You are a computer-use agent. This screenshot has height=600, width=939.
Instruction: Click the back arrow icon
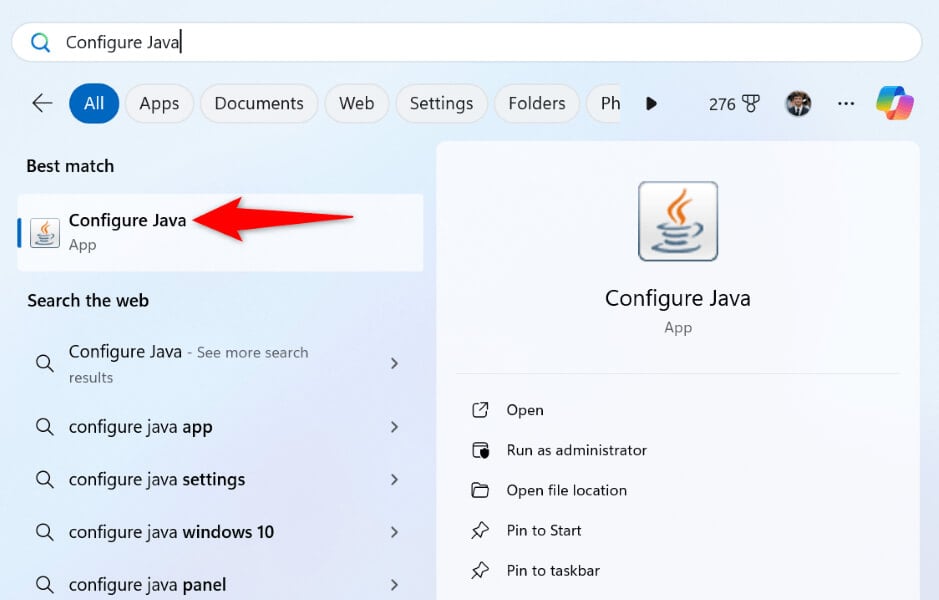pos(42,103)
